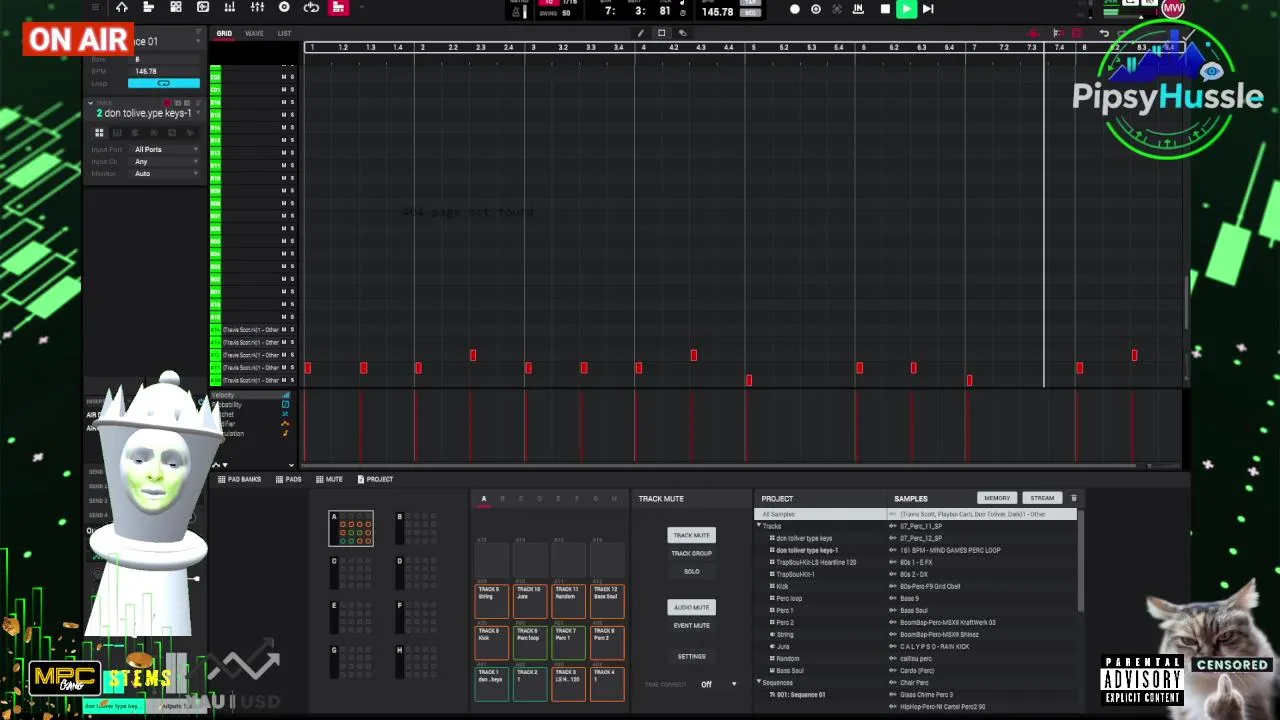Switch to the GRID tab
Image resolution: width=1280 pixels, height=720 pixels.
tap(224, 33)
